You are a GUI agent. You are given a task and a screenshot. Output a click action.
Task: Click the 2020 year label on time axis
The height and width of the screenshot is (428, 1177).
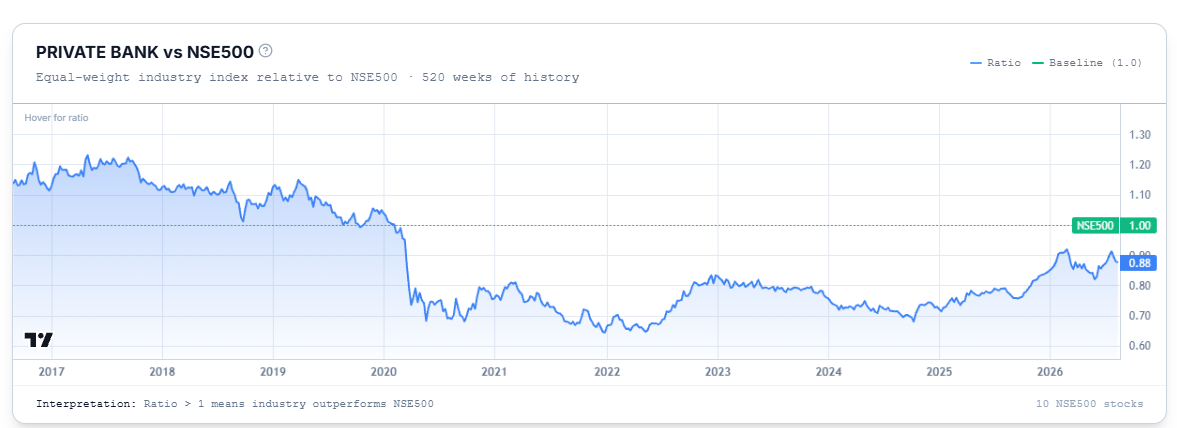tap(384, 372)
